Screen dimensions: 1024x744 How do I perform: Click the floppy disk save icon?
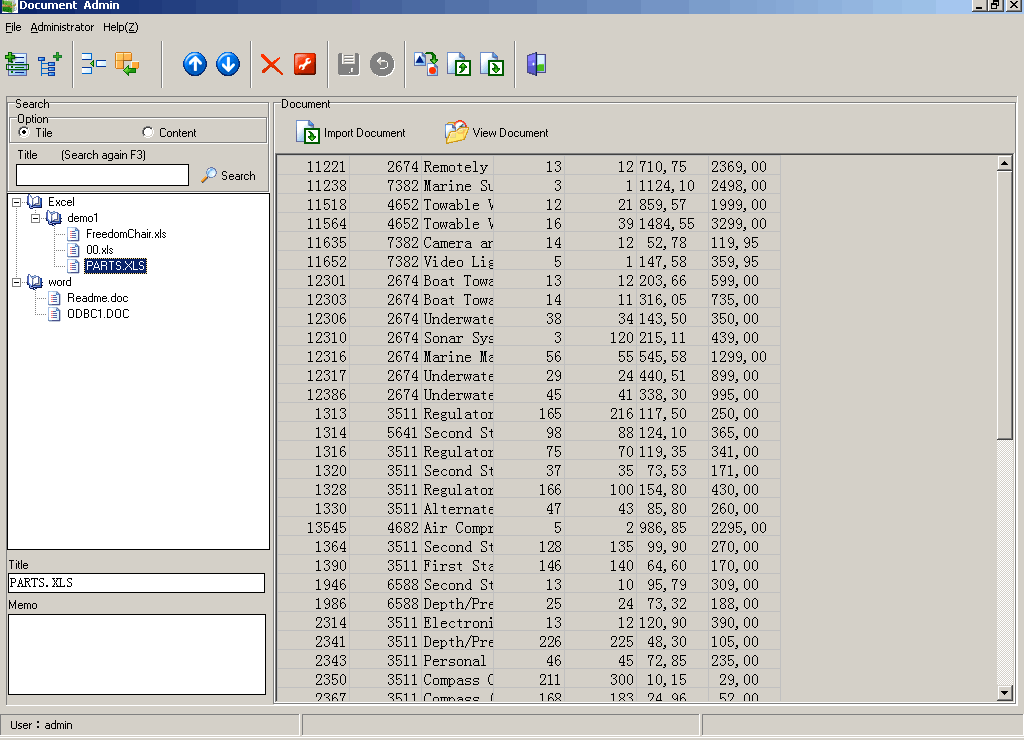(348, 65)
